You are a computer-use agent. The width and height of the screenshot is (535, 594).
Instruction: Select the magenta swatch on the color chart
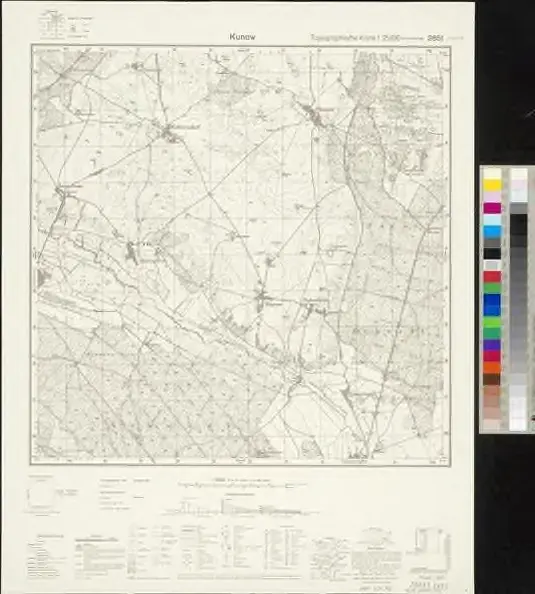(x=492, y=208)
